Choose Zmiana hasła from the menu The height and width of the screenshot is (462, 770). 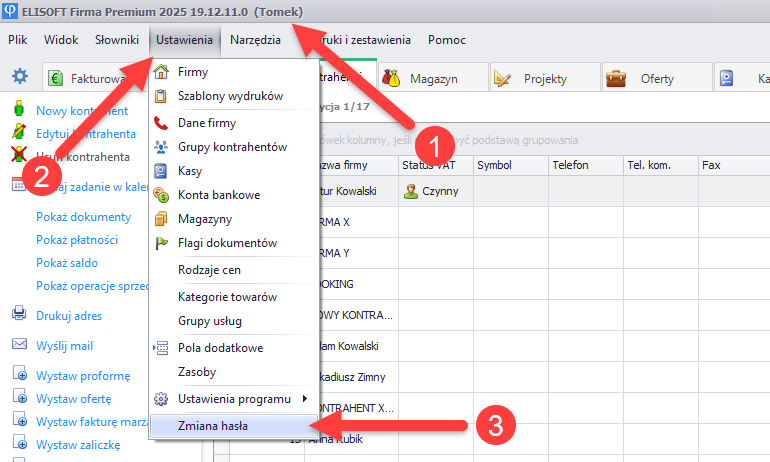(x=213, y=425)
